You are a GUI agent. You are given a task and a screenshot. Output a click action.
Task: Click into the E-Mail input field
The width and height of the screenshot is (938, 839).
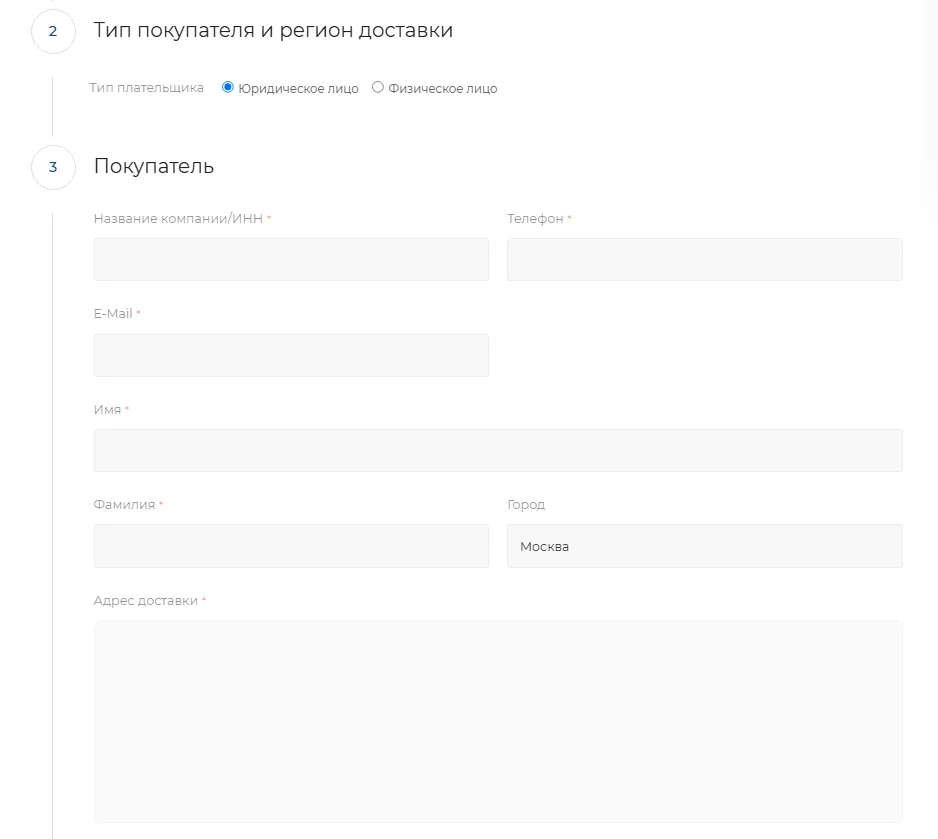[291, 355]
